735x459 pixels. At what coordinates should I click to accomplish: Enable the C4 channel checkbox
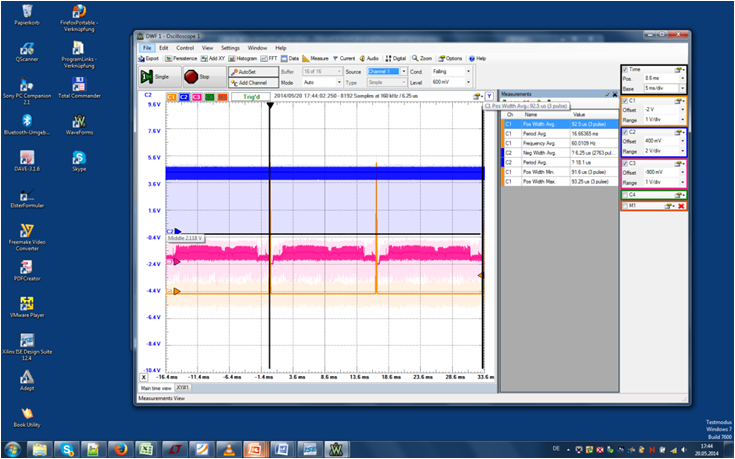(625, 195)
